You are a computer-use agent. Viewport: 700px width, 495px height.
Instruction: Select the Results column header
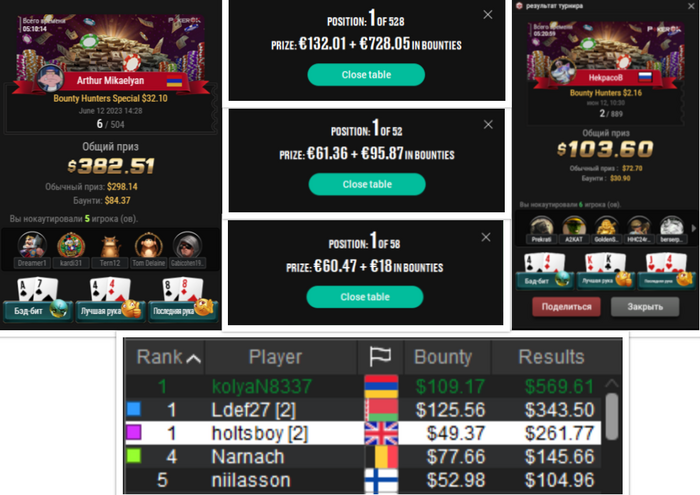point(552,357)
